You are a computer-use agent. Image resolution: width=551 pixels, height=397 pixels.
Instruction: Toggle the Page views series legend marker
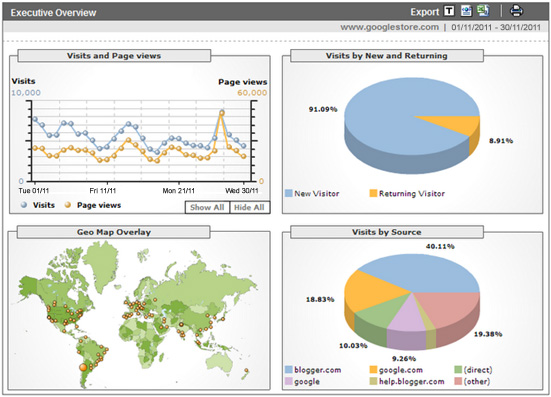pos(68,205)
